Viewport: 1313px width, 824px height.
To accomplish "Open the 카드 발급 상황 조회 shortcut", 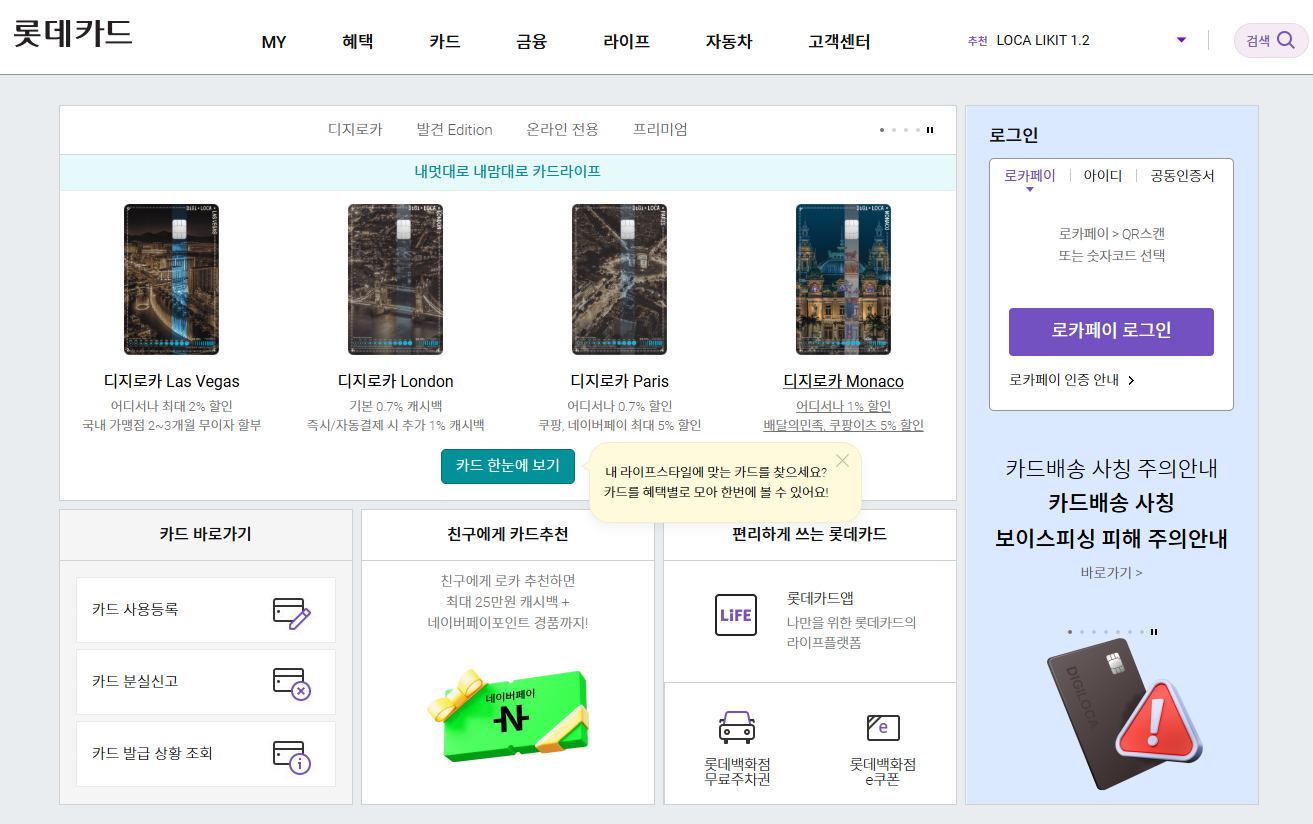I will click(x=206, y=754).
